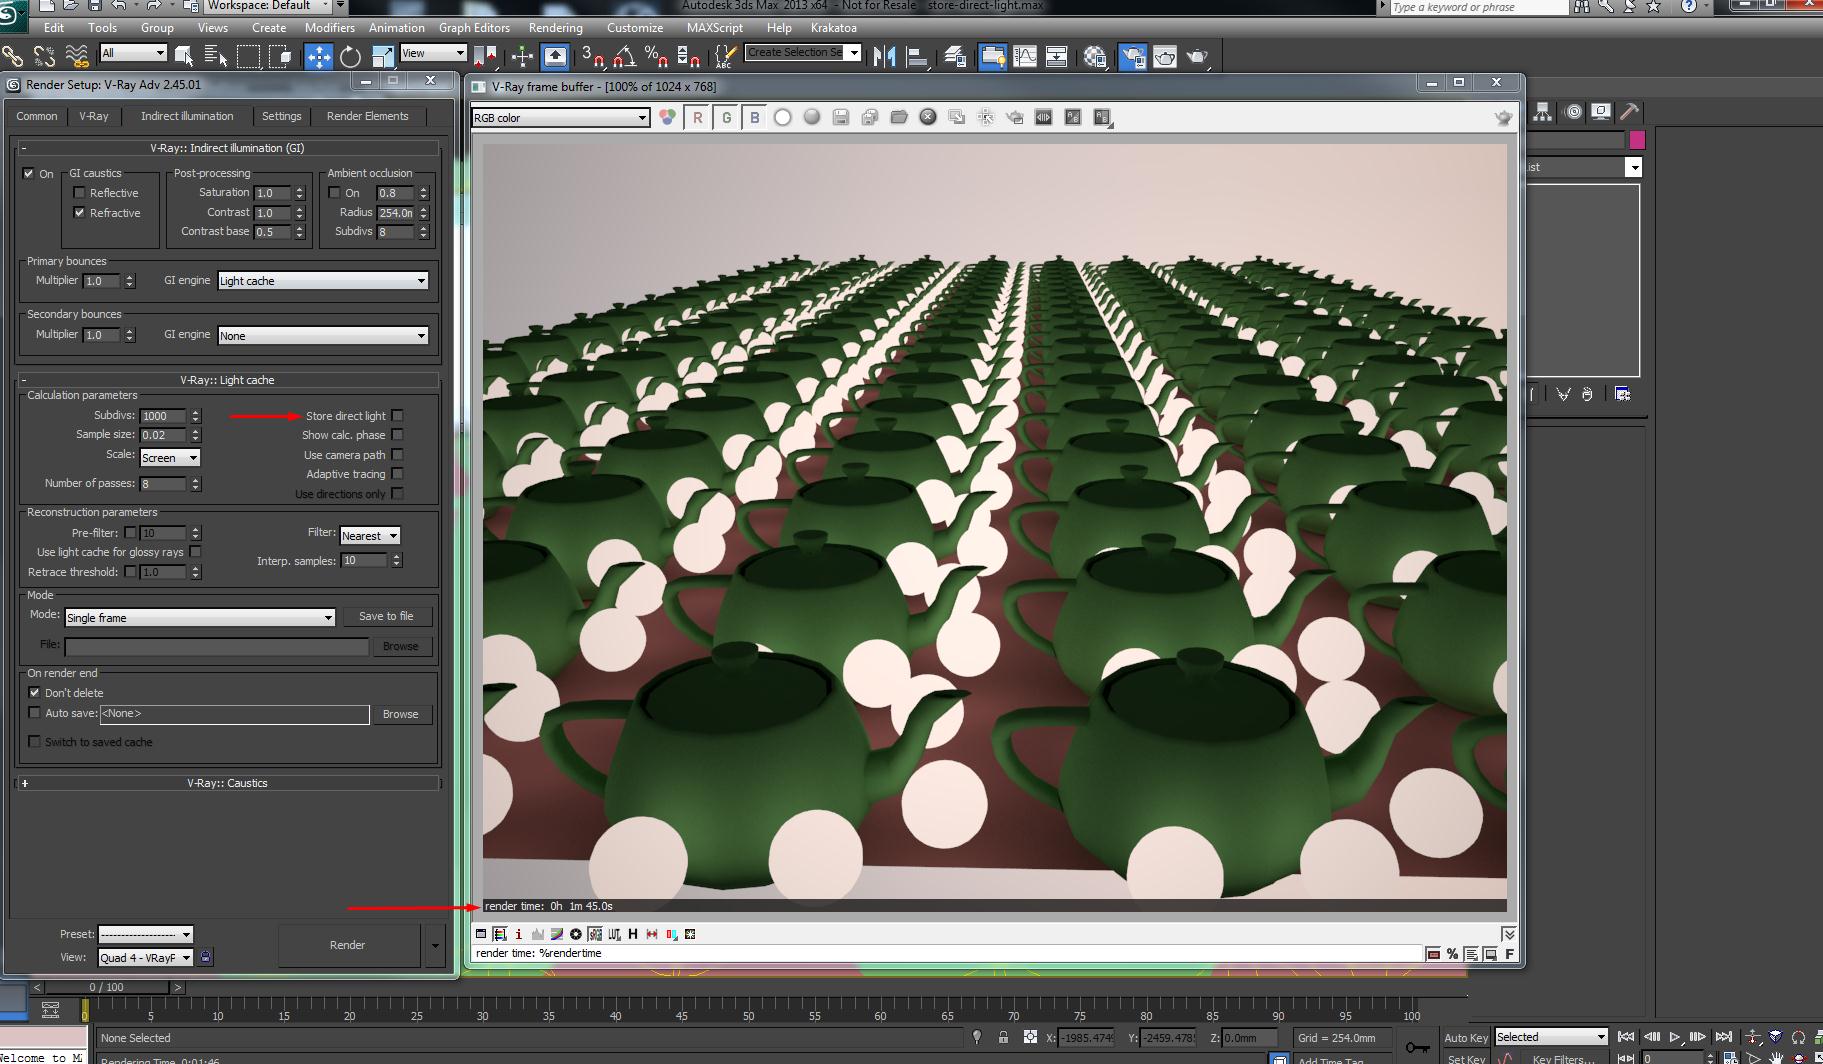Click the F font icon in frame buffer

pyautogui.click(x=1509, y=954)
